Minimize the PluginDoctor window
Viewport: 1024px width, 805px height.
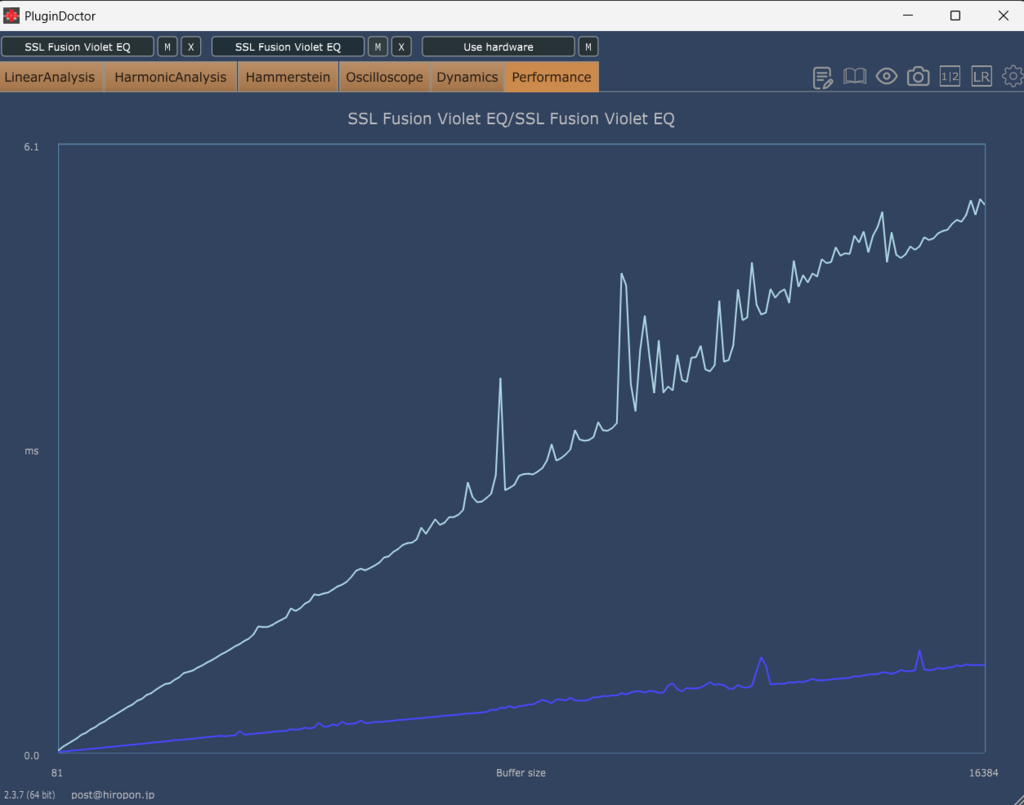[908, 16]
